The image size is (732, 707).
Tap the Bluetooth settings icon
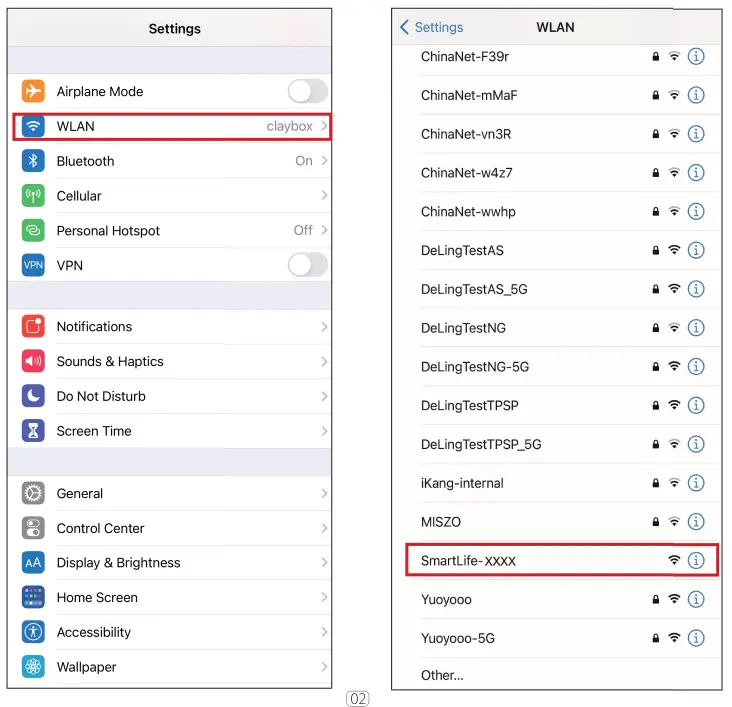[x=33, y=161]
